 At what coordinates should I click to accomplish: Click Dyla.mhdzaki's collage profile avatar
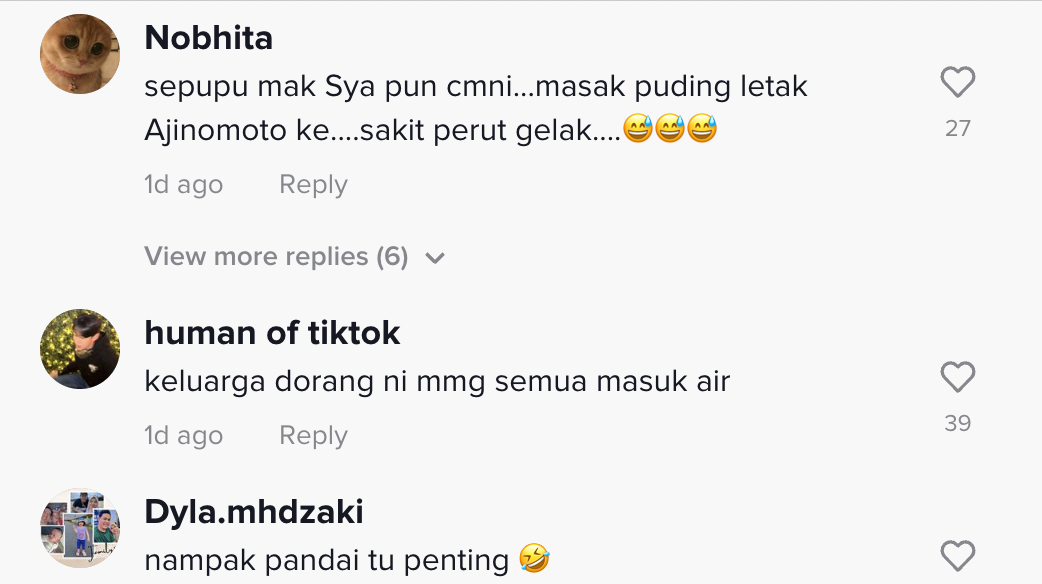click(x=80, y=527)
